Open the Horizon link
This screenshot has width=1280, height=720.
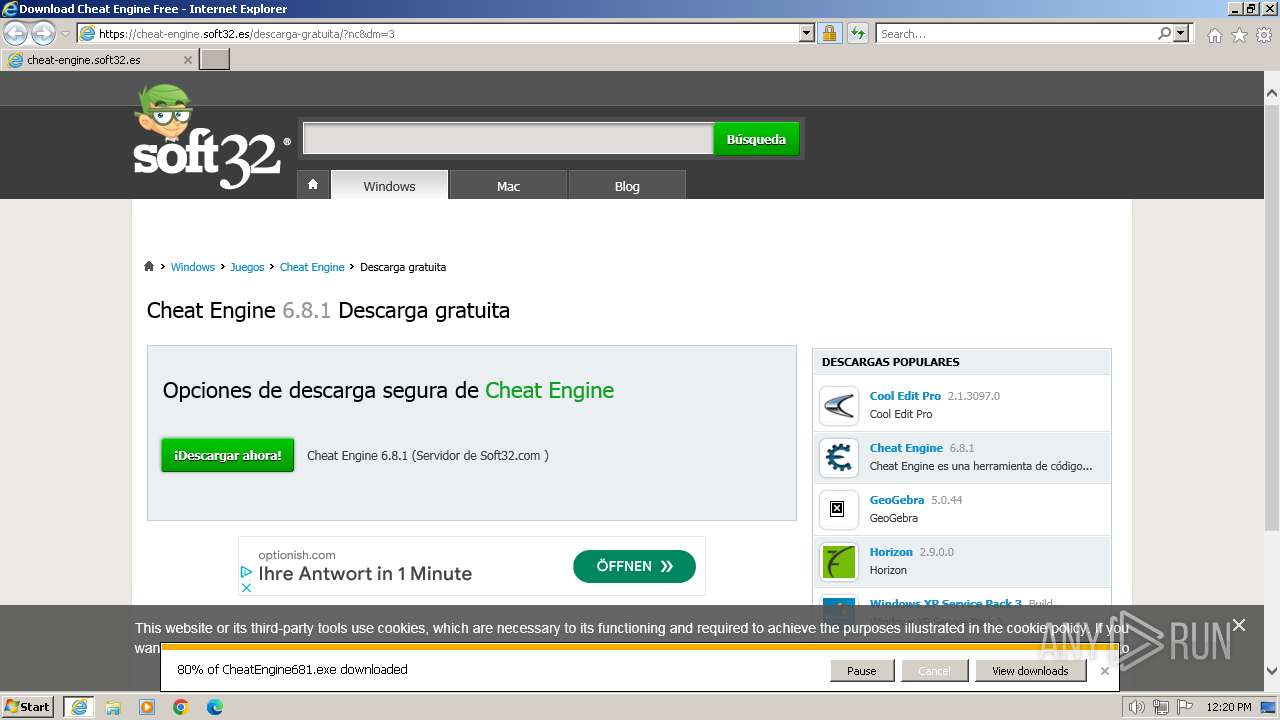click(x=891, y=552)
